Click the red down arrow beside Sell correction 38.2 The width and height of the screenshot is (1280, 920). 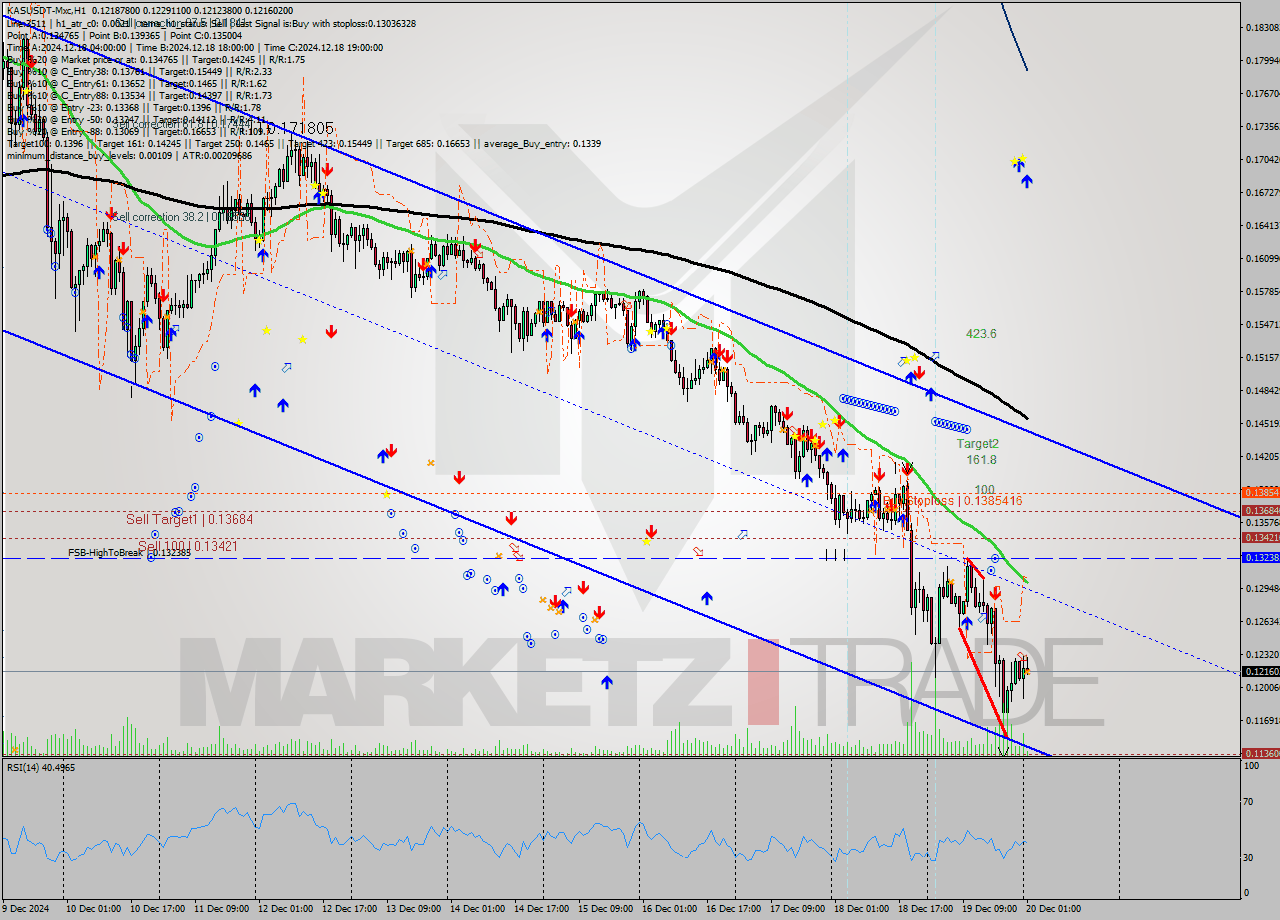click(110, 213)
